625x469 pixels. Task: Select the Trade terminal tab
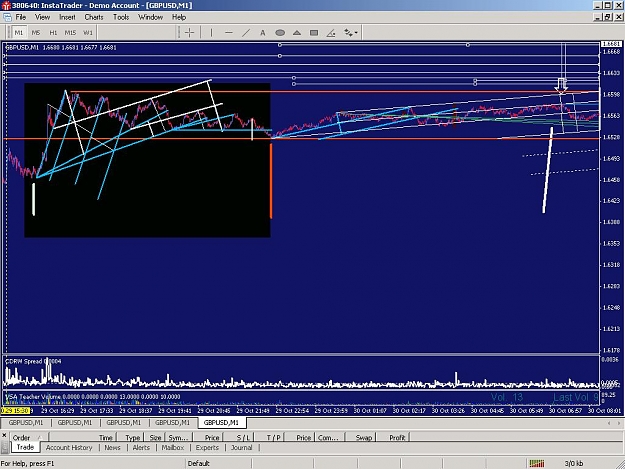(25, 447)
